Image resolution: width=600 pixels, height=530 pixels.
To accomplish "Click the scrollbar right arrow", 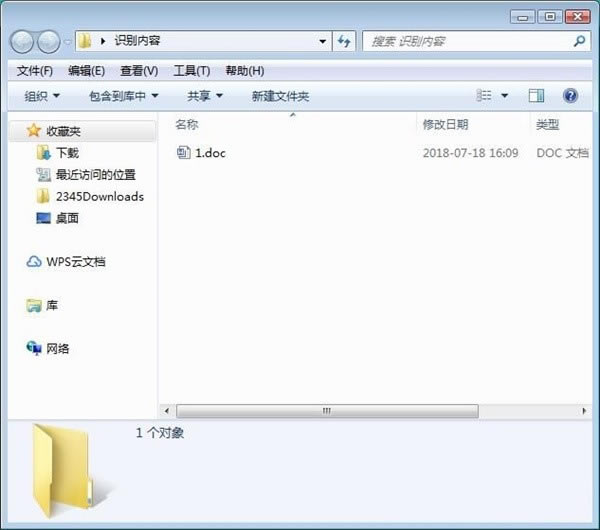I will pos(584,411).
